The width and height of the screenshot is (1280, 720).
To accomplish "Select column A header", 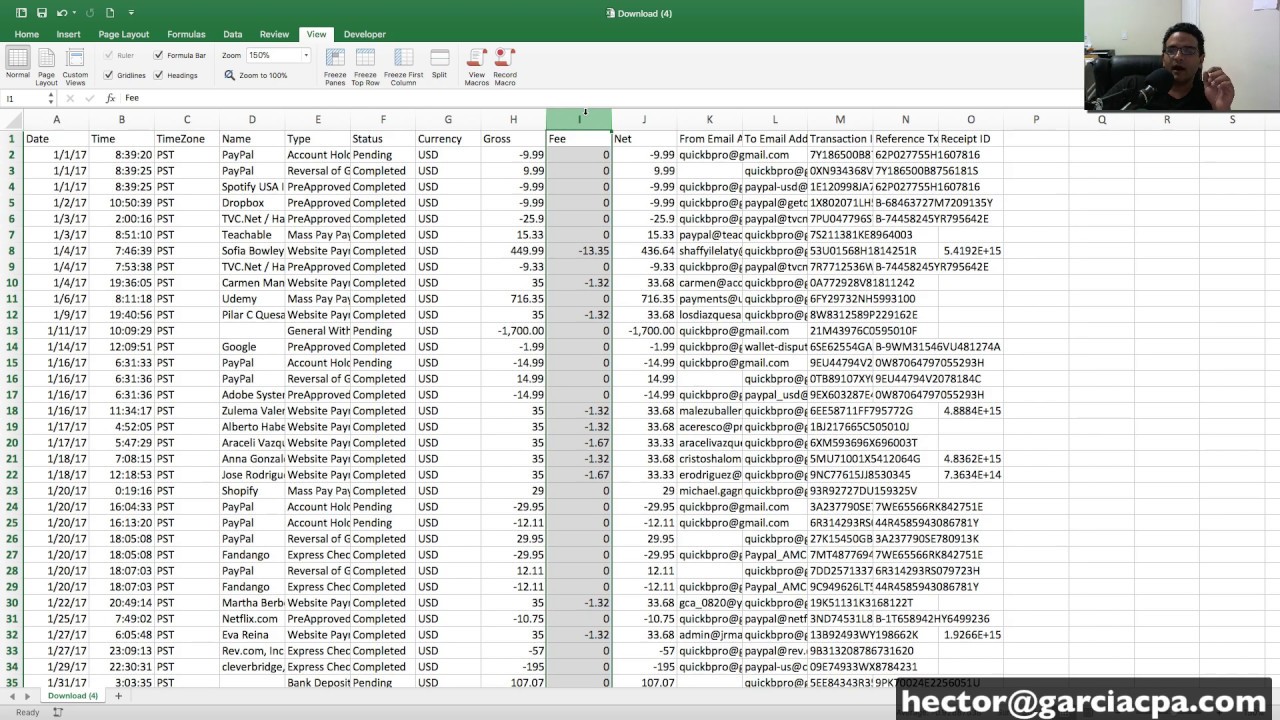I will (56, 120).
